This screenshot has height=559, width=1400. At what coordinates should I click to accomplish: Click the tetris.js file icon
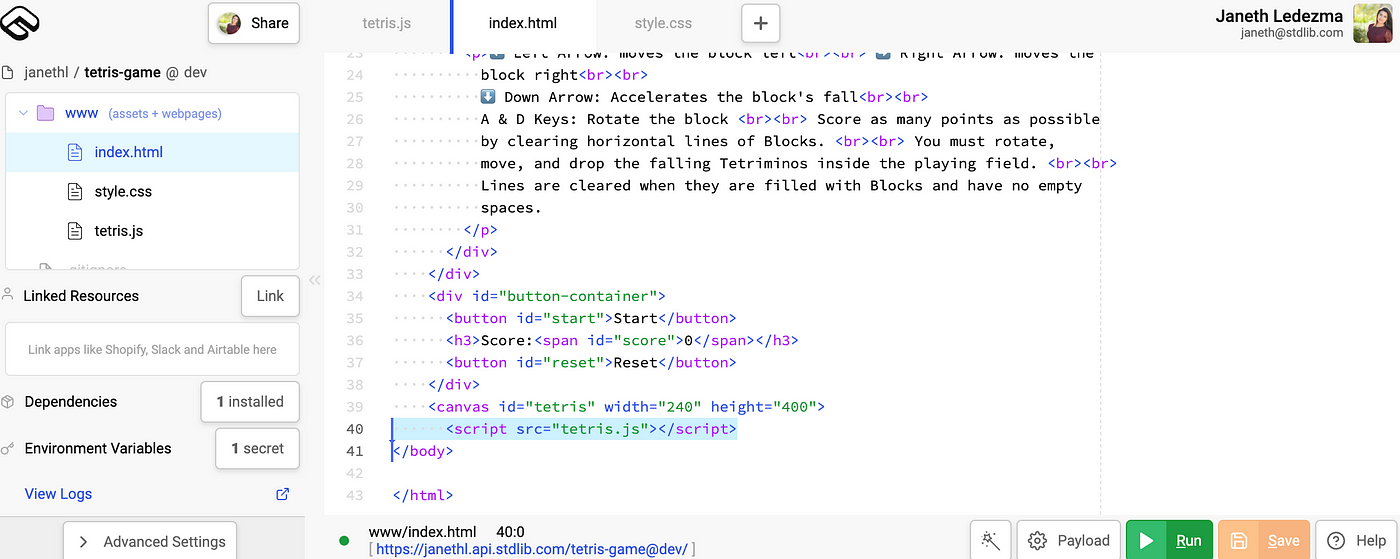click(x=75, y=231)
